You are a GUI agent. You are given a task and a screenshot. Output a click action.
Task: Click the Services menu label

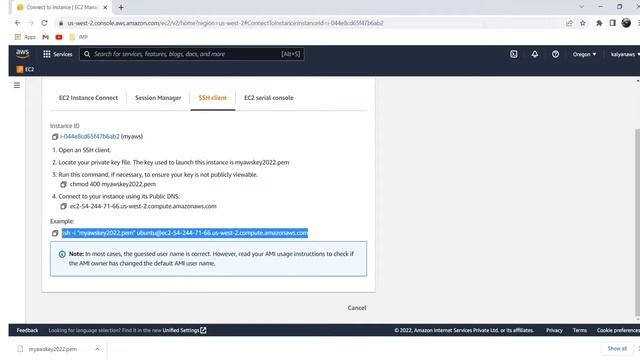[x=62, y=54]
